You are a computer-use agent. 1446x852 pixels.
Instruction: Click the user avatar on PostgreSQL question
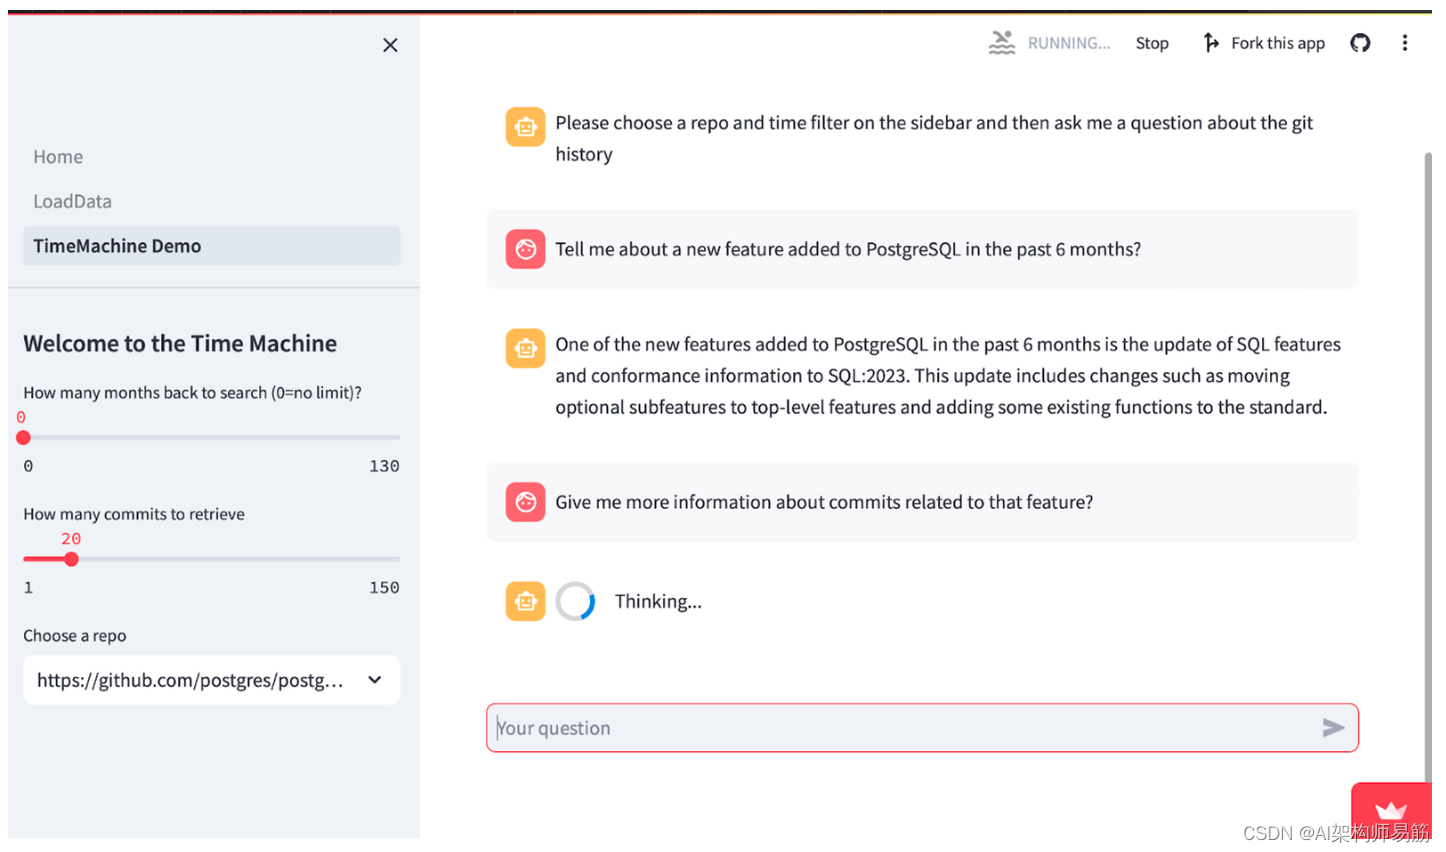point(525,250)
